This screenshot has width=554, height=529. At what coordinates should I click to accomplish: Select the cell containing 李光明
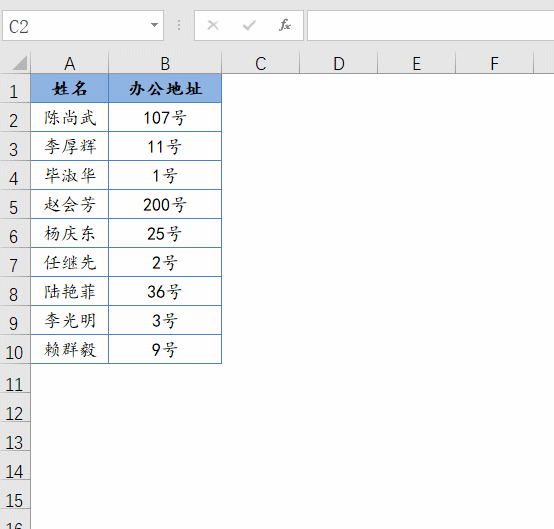coord(70,320)
